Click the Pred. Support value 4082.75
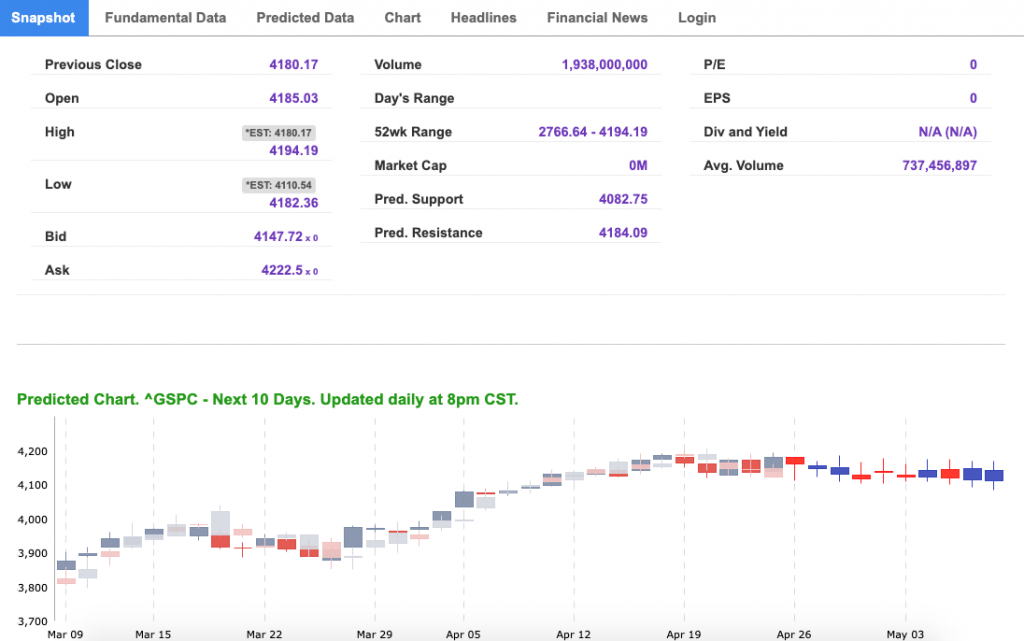Viewport: 1024px width, 641px height. (x=623, y=199)
